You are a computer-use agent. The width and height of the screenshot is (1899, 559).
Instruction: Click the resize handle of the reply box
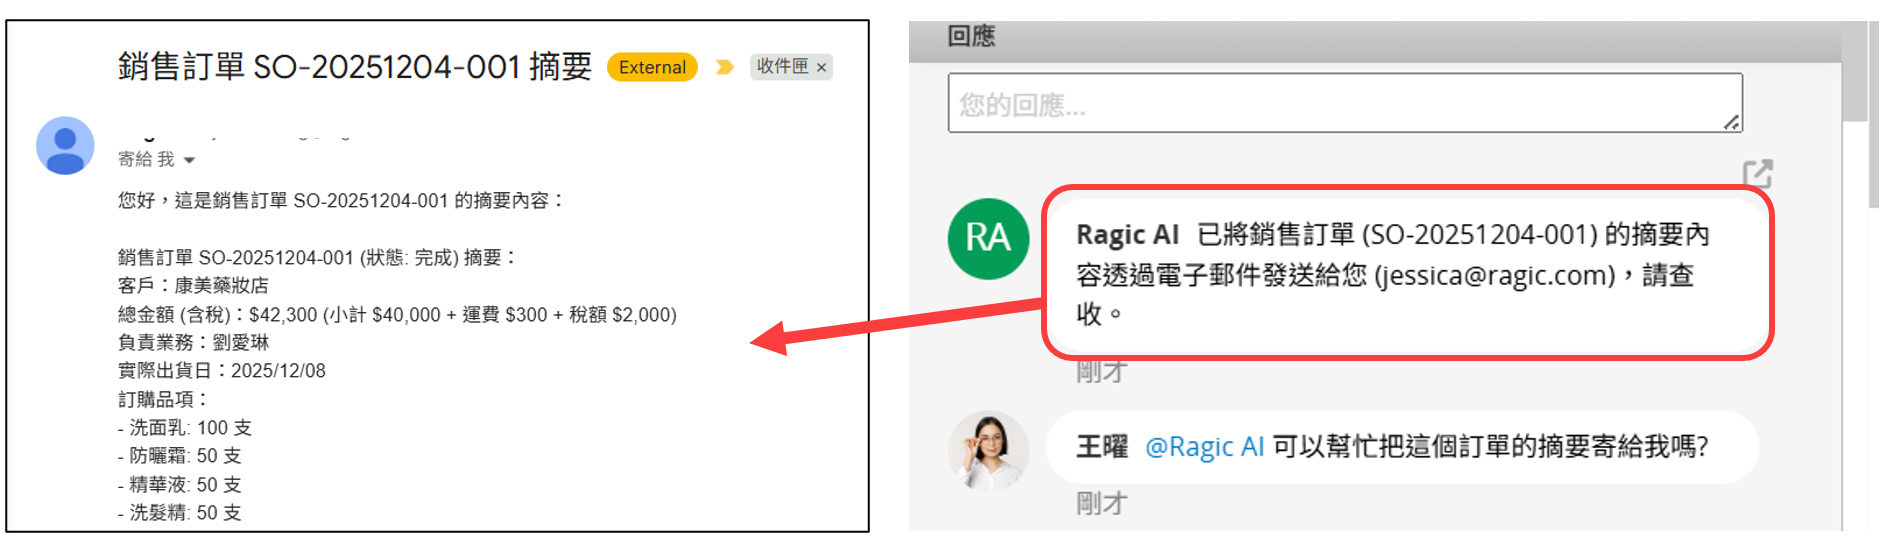point(1732,122)
